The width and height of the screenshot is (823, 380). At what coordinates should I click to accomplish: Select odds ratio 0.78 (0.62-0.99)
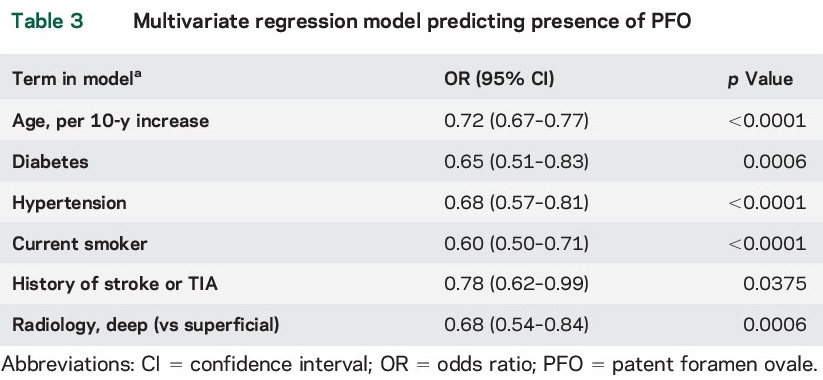(x=516, y=284)
